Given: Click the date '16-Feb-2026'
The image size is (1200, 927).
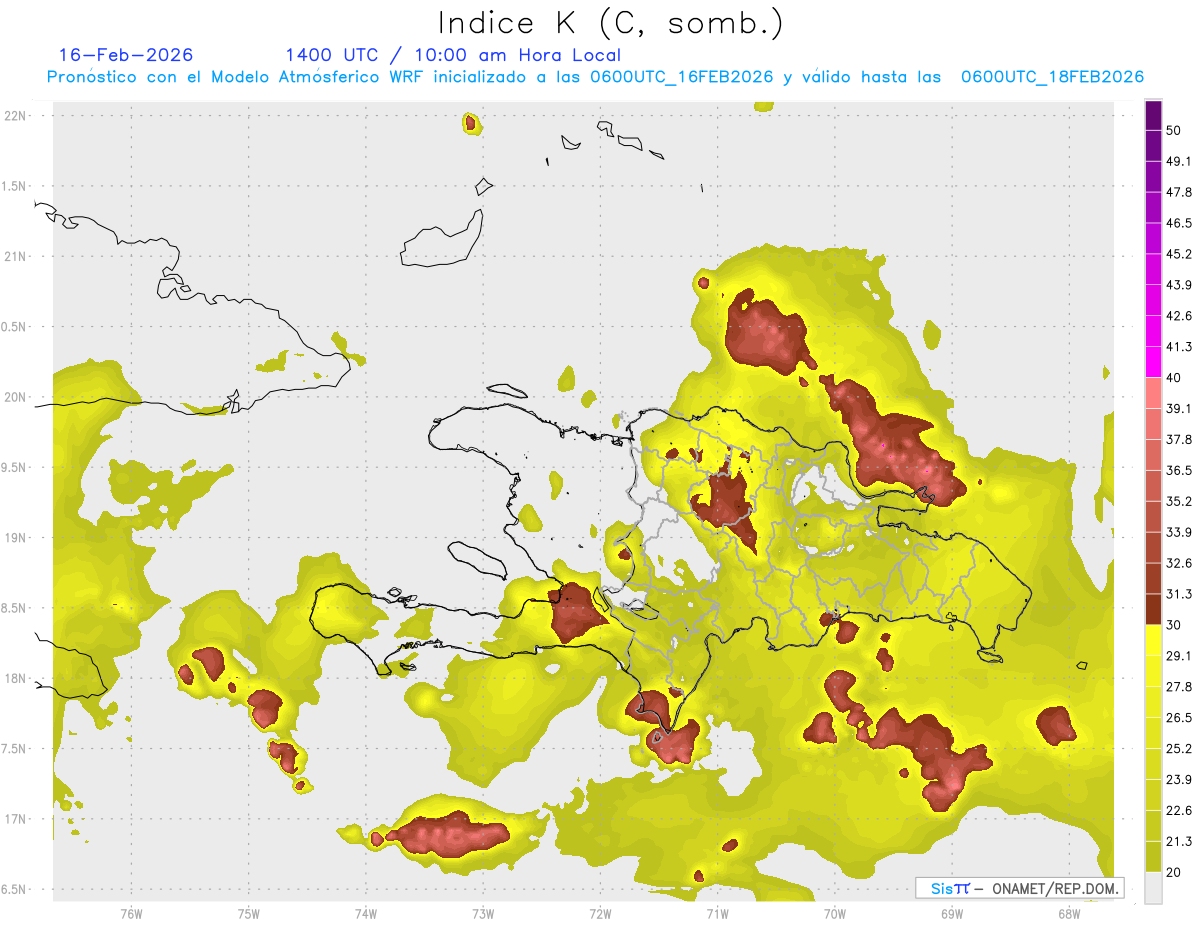Looking at the screenshot, I should click(126, 55).
